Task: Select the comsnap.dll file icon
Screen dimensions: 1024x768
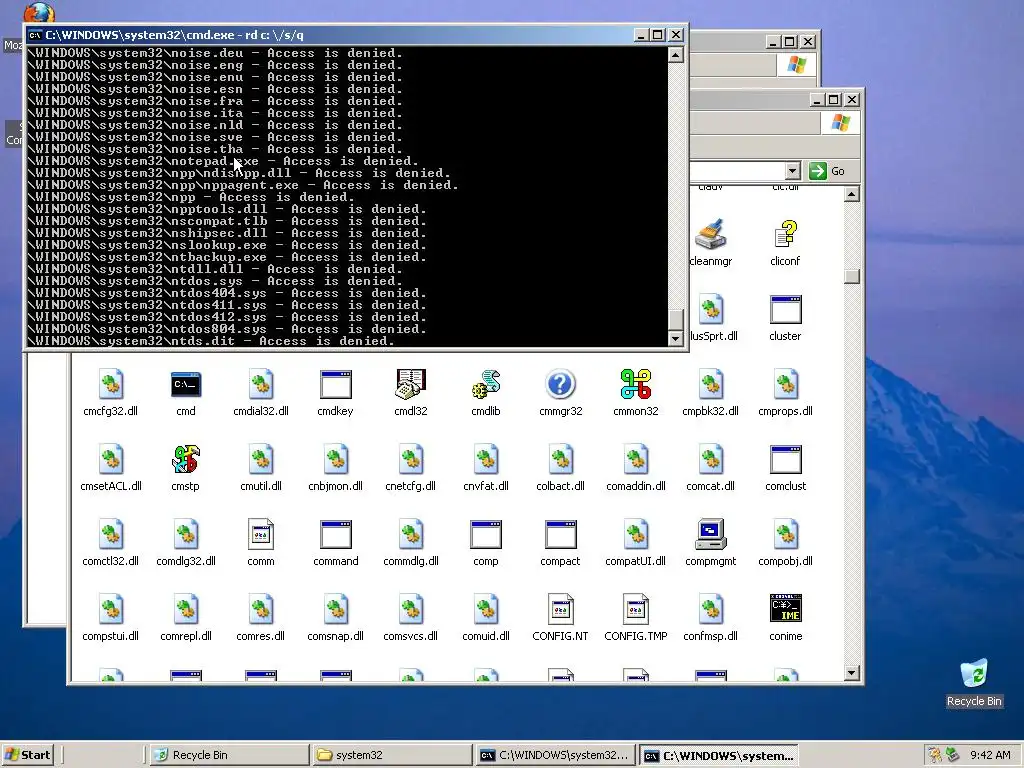Action: click(336, 609)
